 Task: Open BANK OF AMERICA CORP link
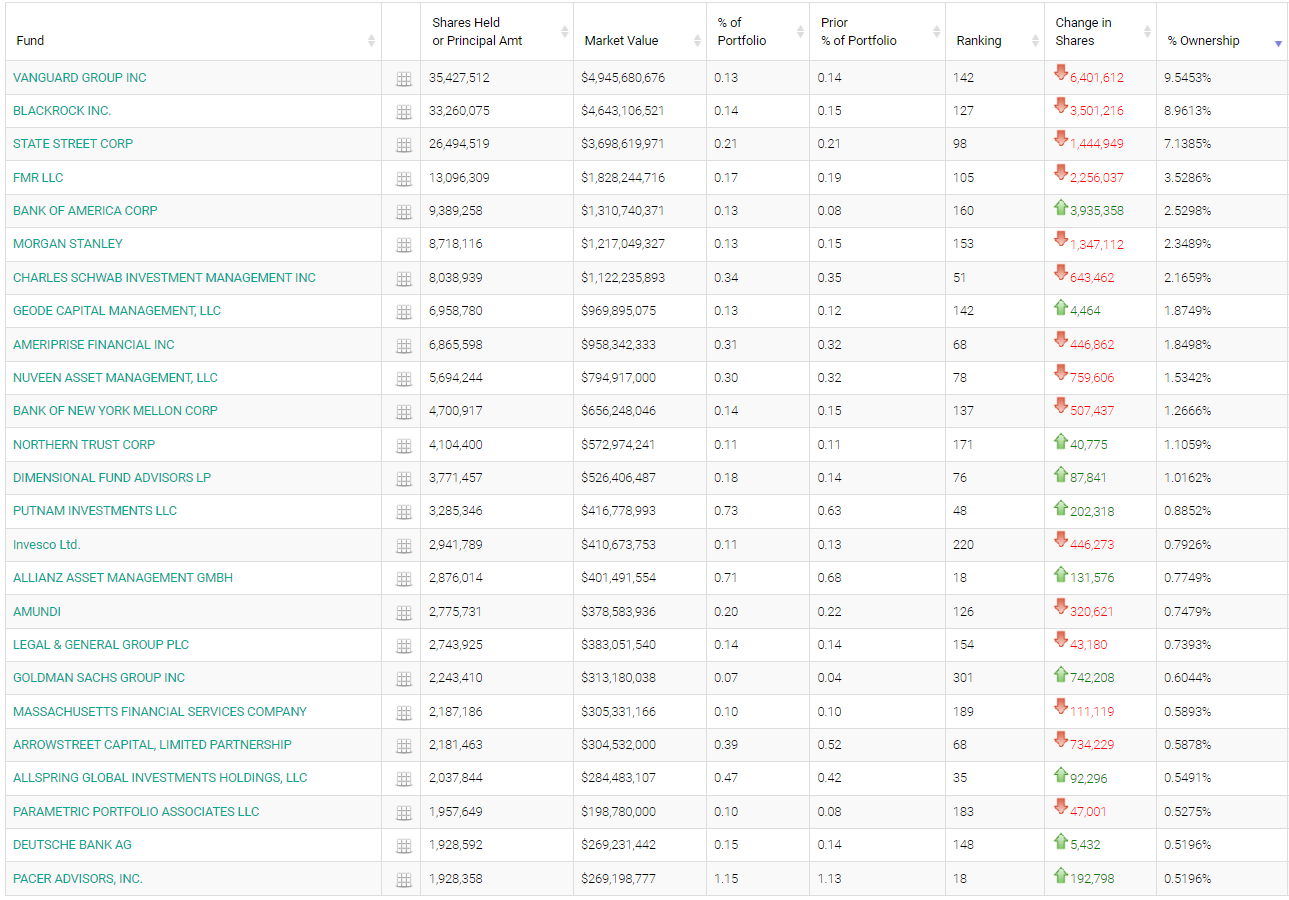(x=85, y=211)
